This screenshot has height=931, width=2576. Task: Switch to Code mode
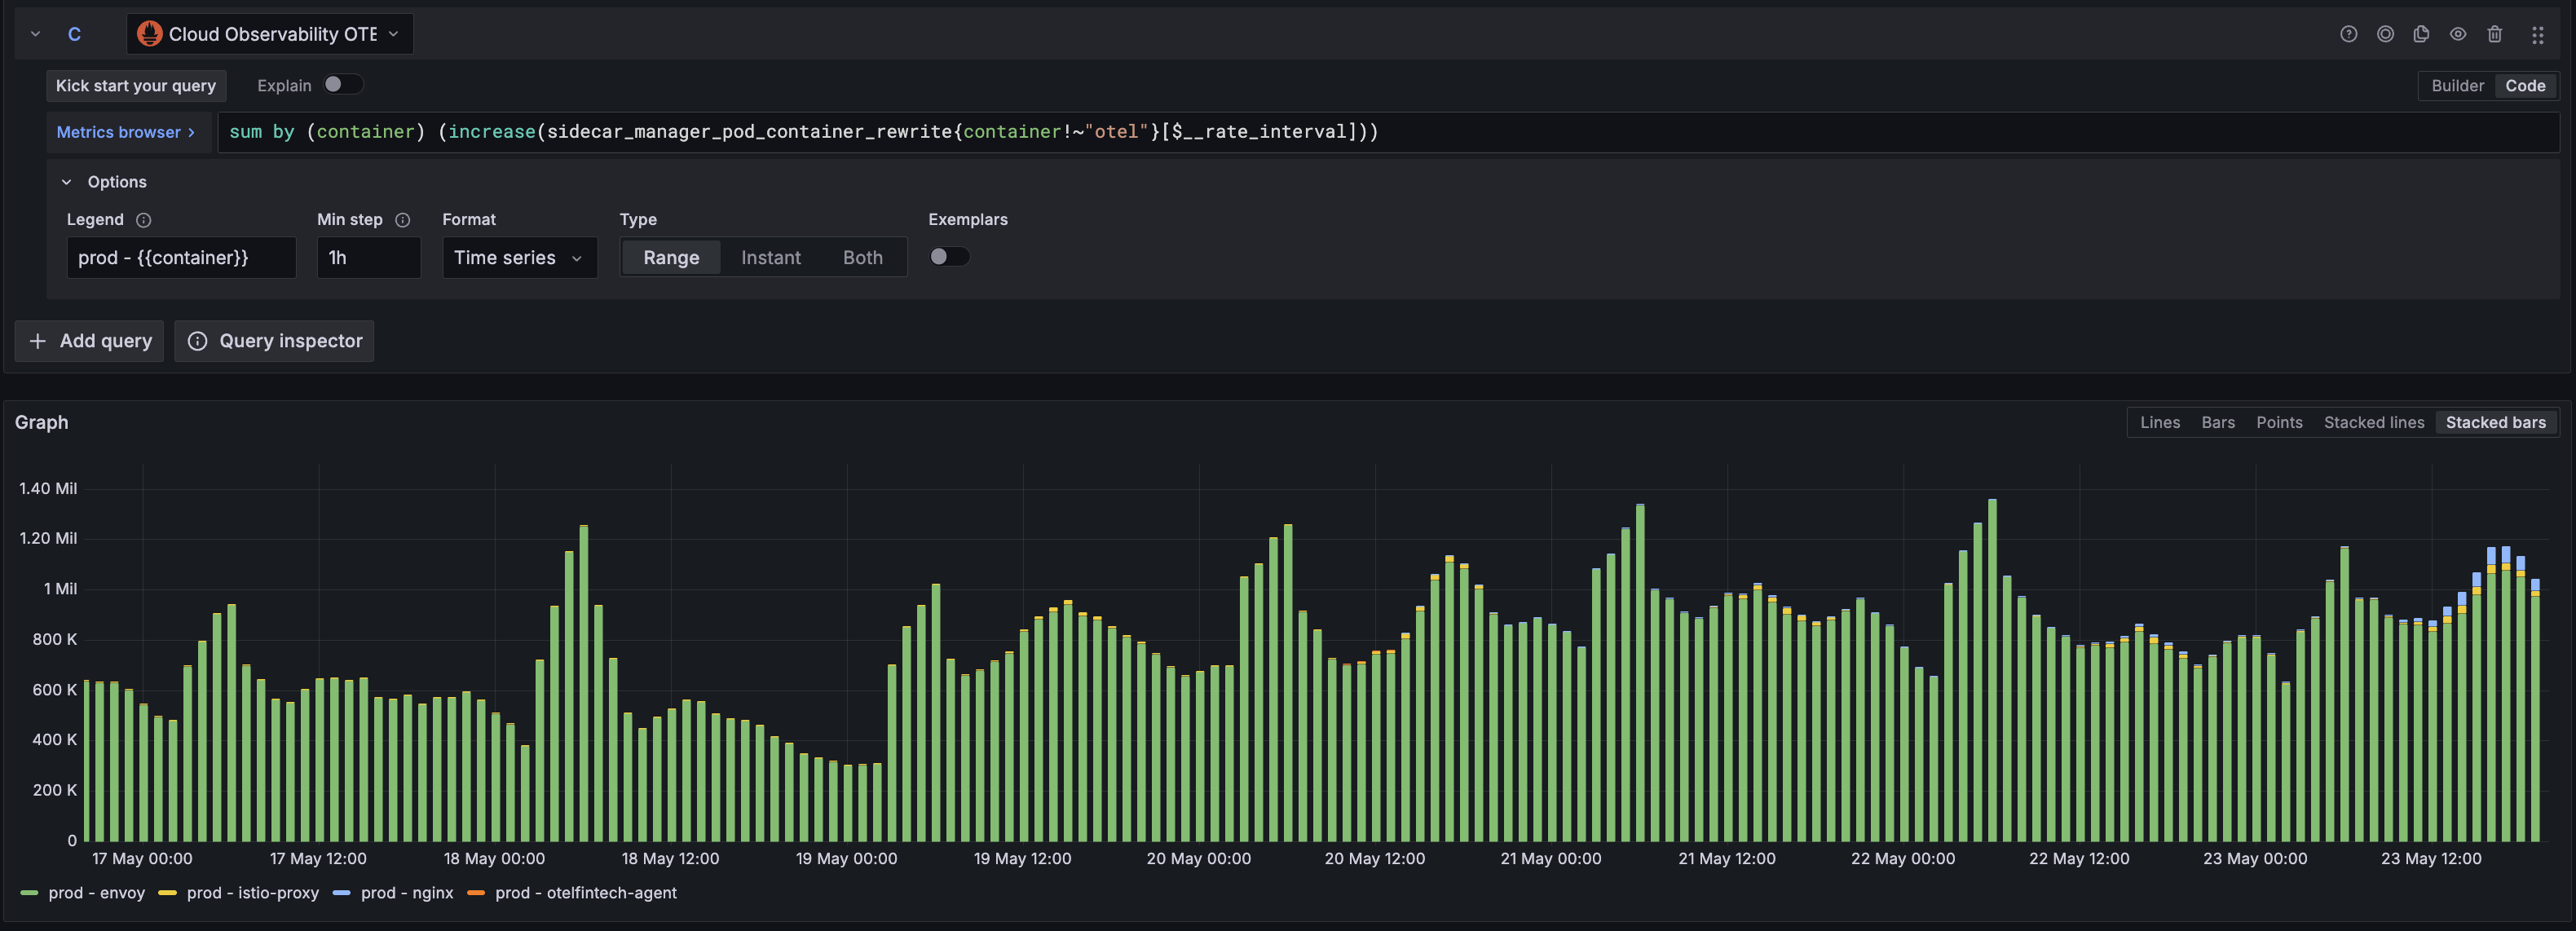(x=2525, y=86)
